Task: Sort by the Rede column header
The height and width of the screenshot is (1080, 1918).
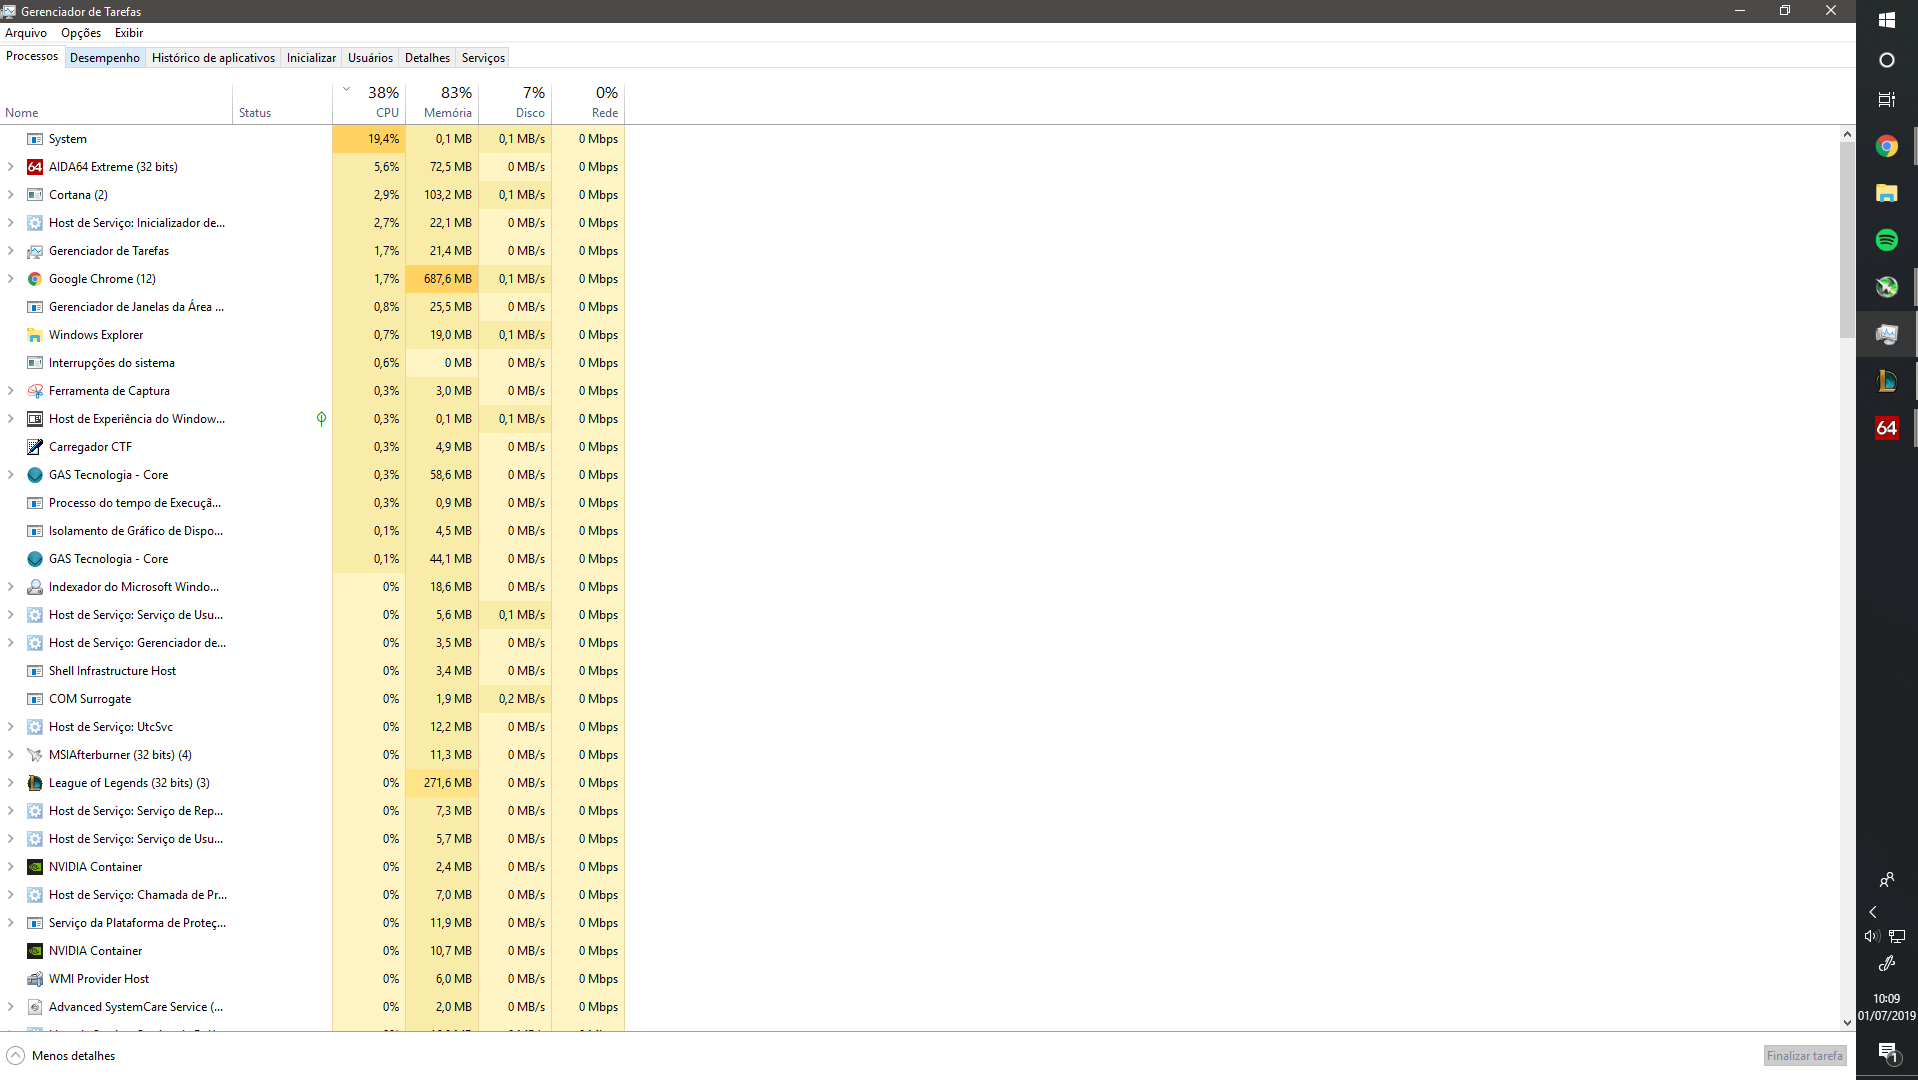Action: pyautogui.click(x=588, y=102)
